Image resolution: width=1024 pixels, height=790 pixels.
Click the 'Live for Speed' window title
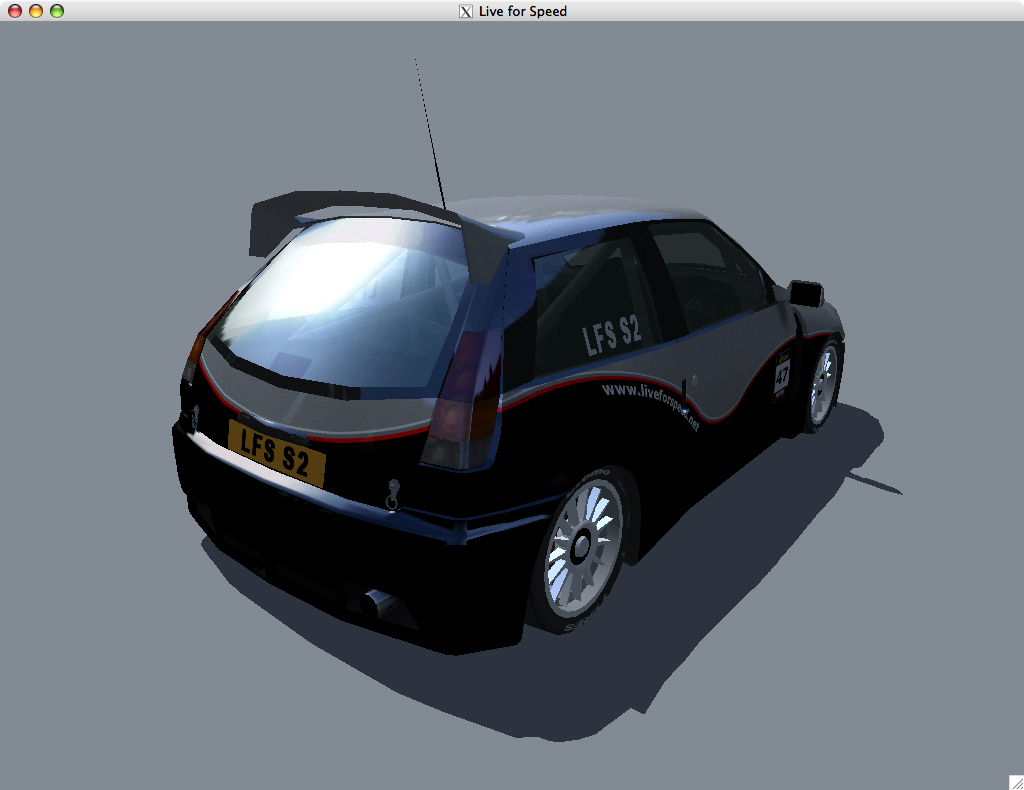click(x=522, y=11)
